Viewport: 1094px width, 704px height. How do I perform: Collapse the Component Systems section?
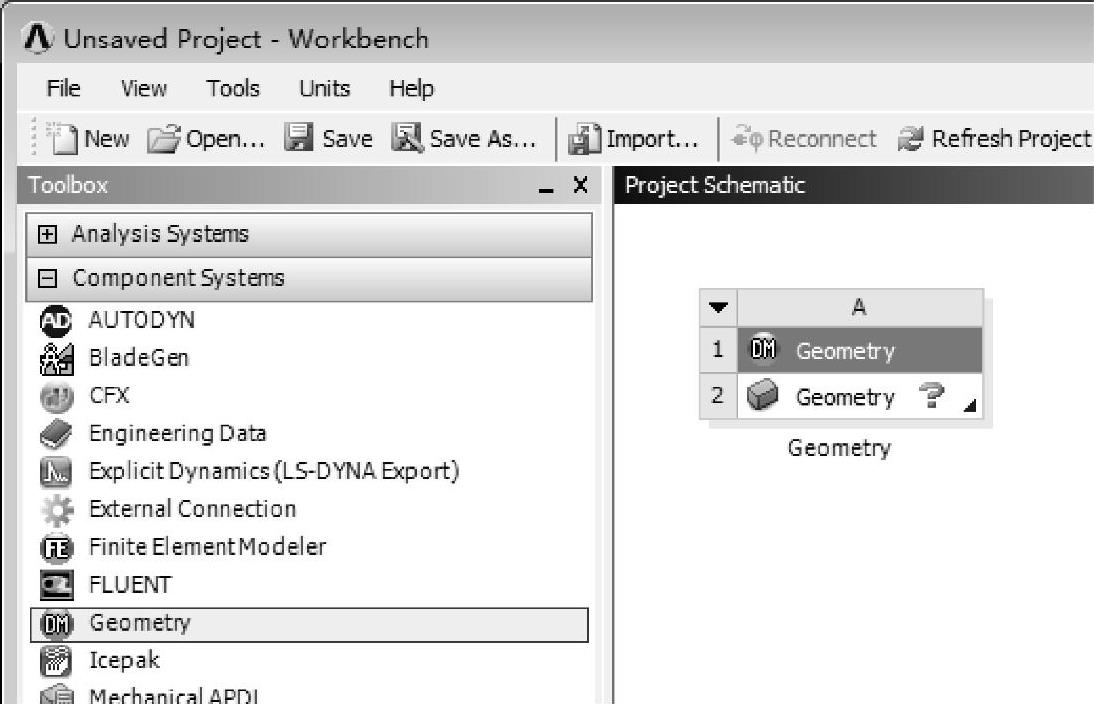coord(46,279)
